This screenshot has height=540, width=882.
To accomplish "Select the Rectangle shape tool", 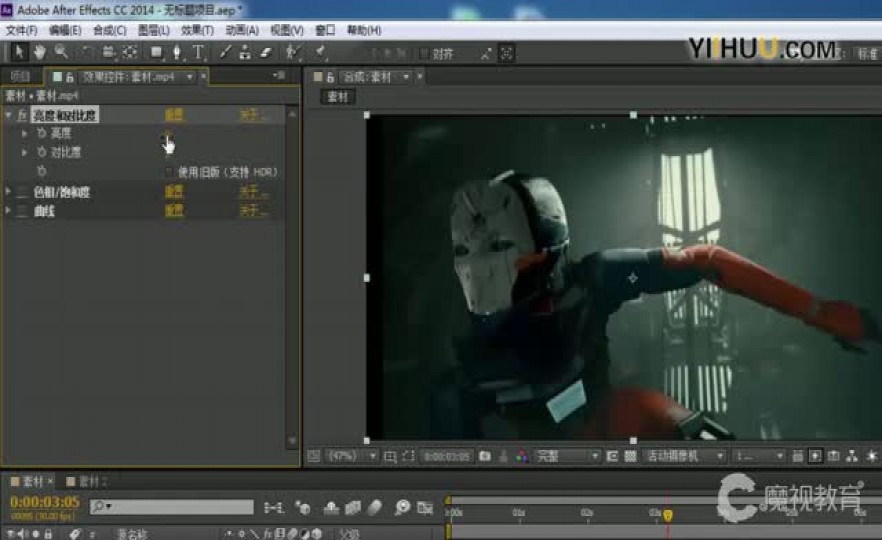I will pos(156,53).
